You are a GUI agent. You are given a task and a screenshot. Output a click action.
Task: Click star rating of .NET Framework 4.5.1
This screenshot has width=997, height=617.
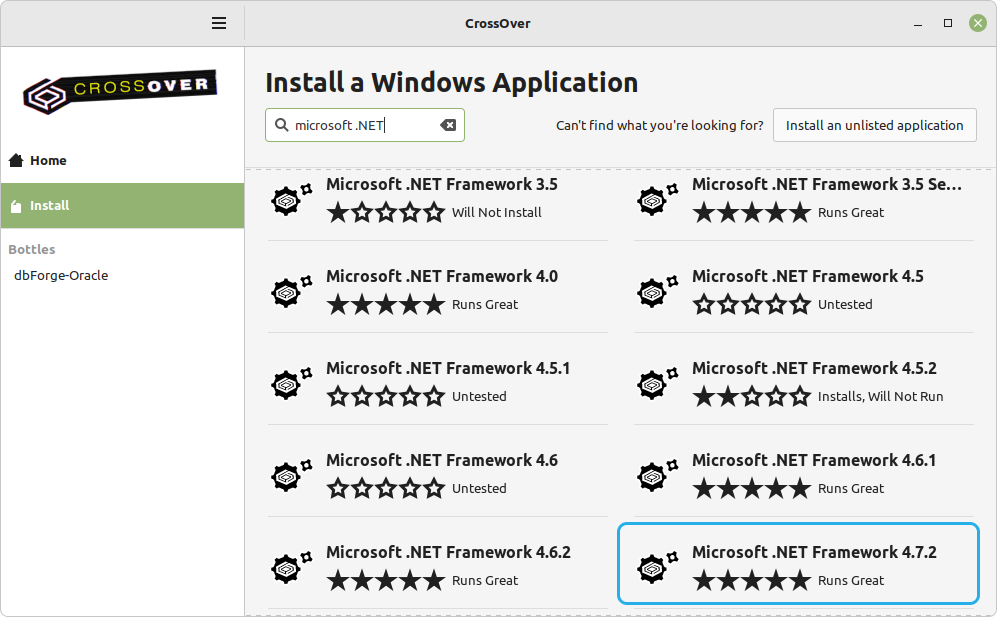(x=386, y=397)
